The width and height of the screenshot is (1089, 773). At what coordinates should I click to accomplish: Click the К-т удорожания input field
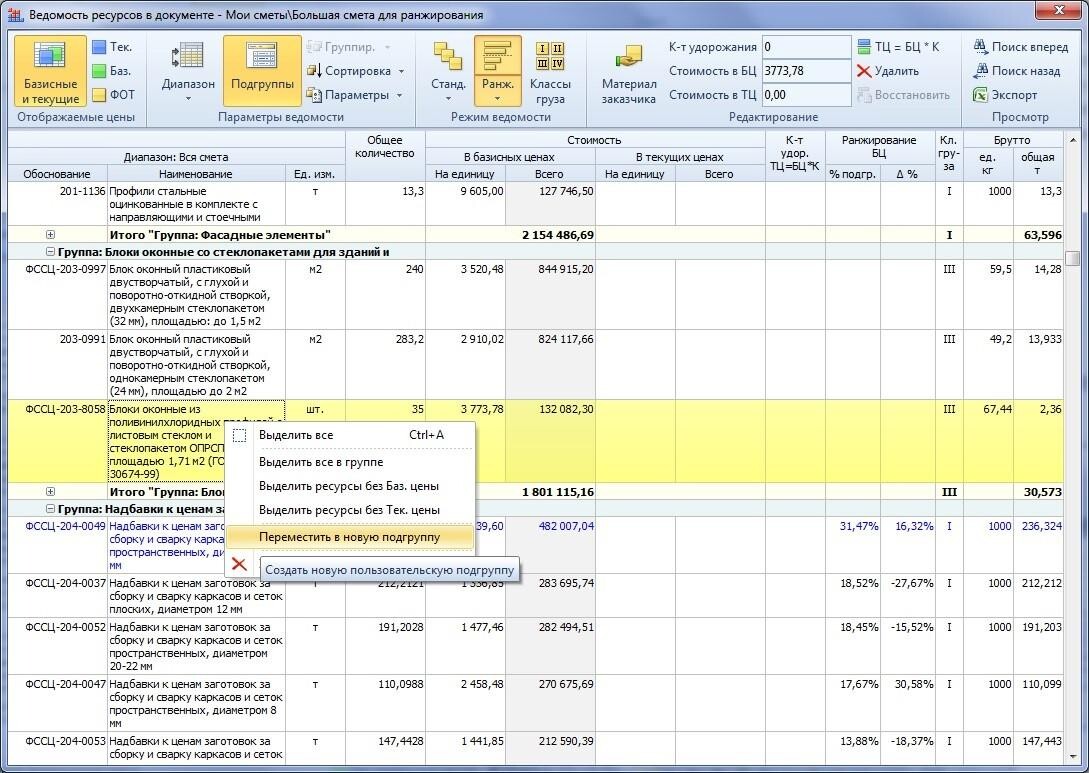click(806, 47)
